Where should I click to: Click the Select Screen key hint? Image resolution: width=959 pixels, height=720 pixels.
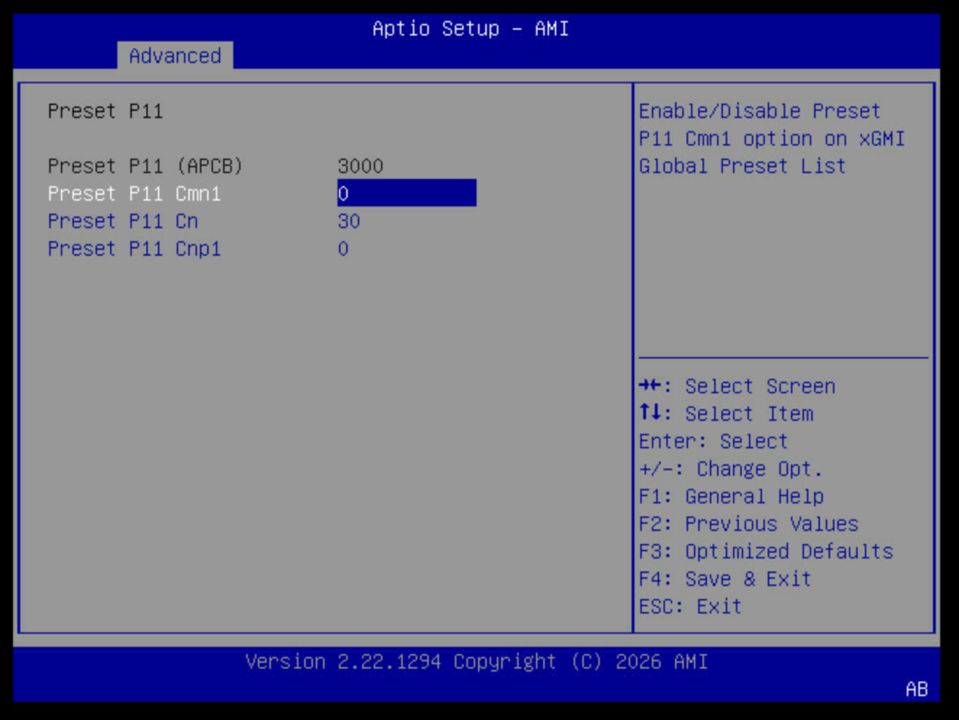pos(737,386)
